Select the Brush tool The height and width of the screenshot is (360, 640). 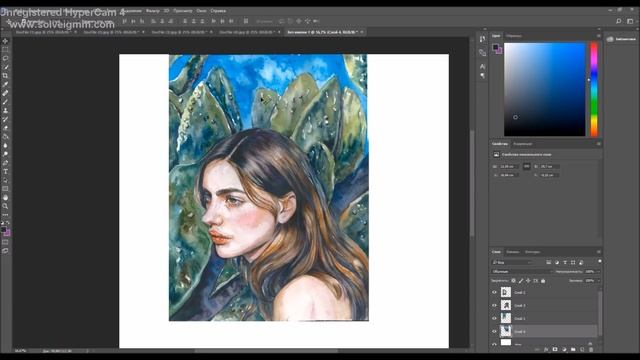pos(5,102)
